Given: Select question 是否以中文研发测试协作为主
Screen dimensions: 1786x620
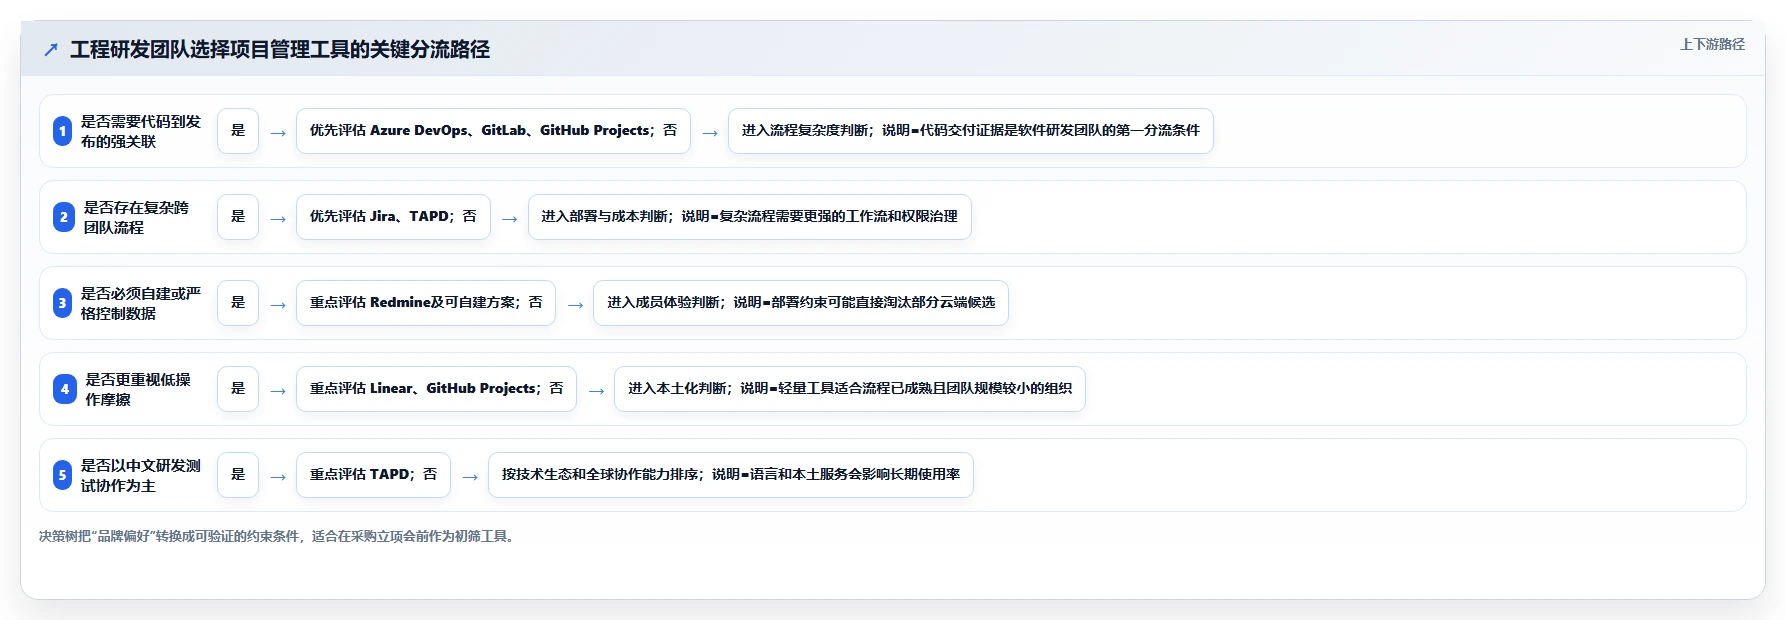Looking at the screenshot, I should click(141, 475).
